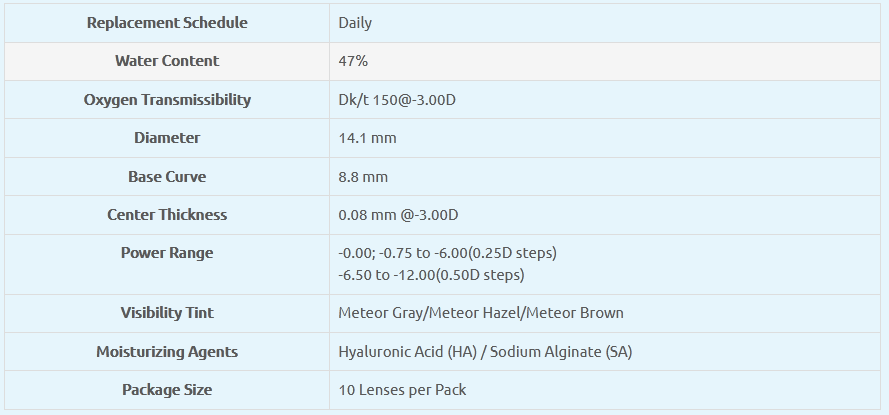Click the Moisturizing Agents label
889x415 pixels.
(x=167, y=352)
